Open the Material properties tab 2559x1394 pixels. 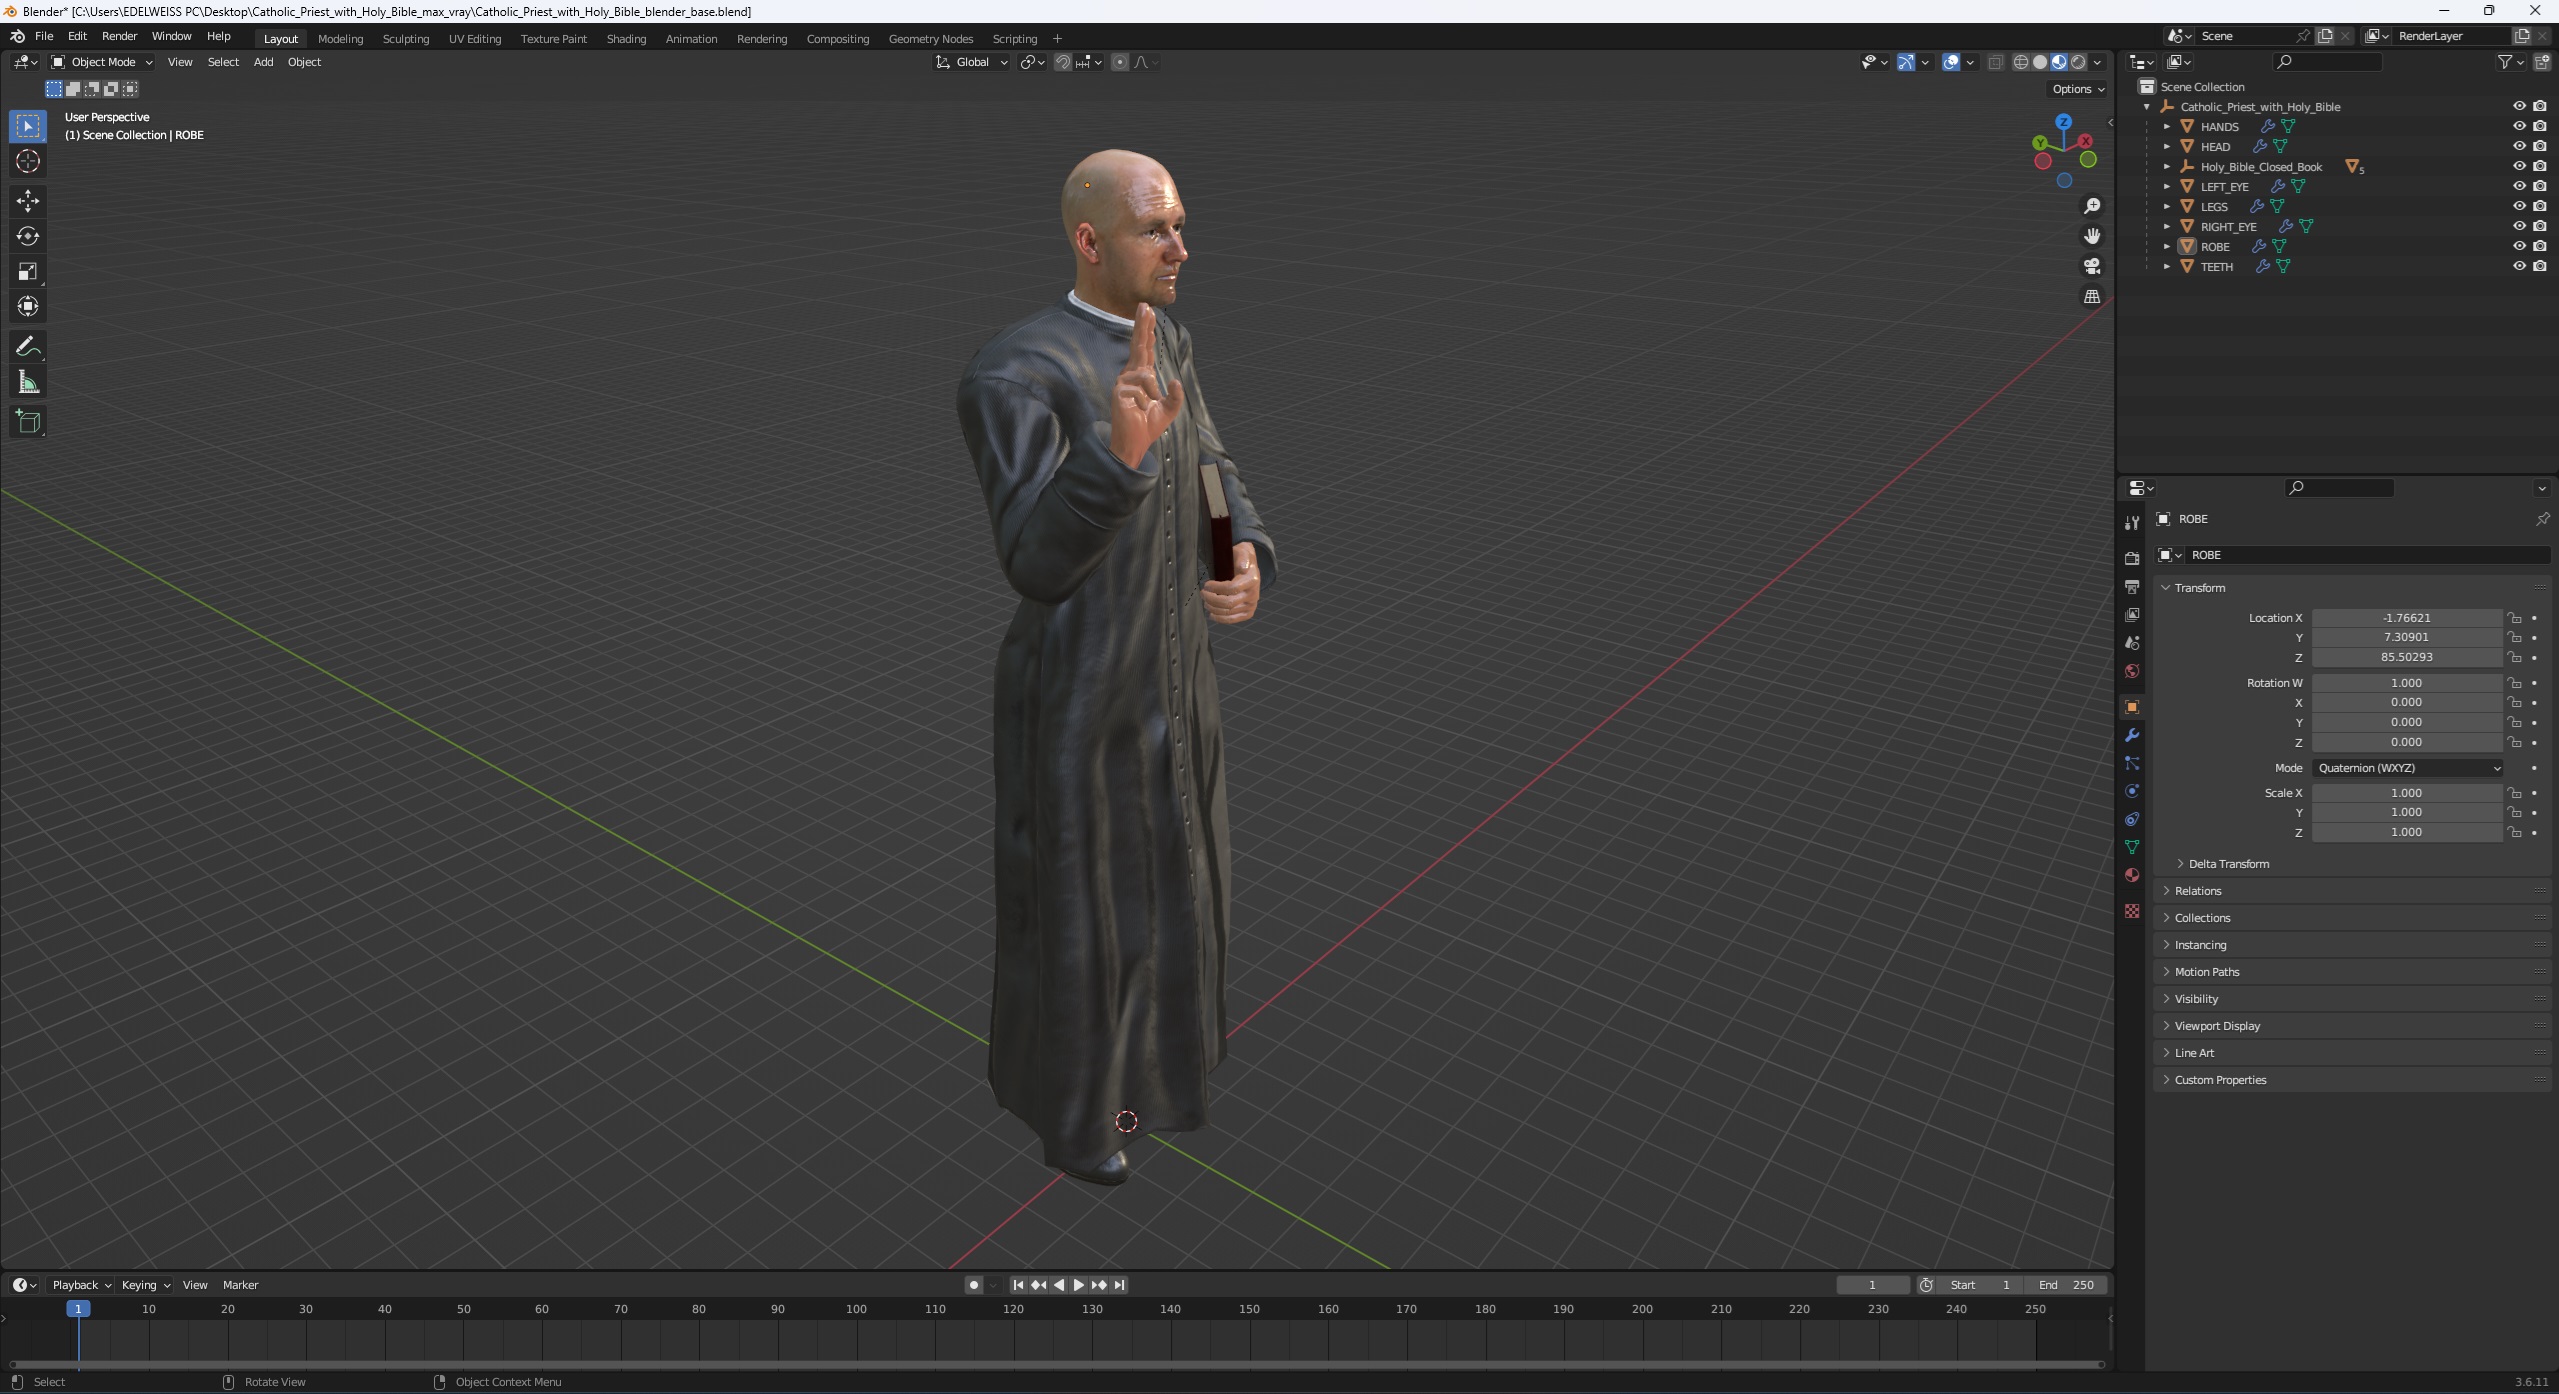(x=2132, y=875)
